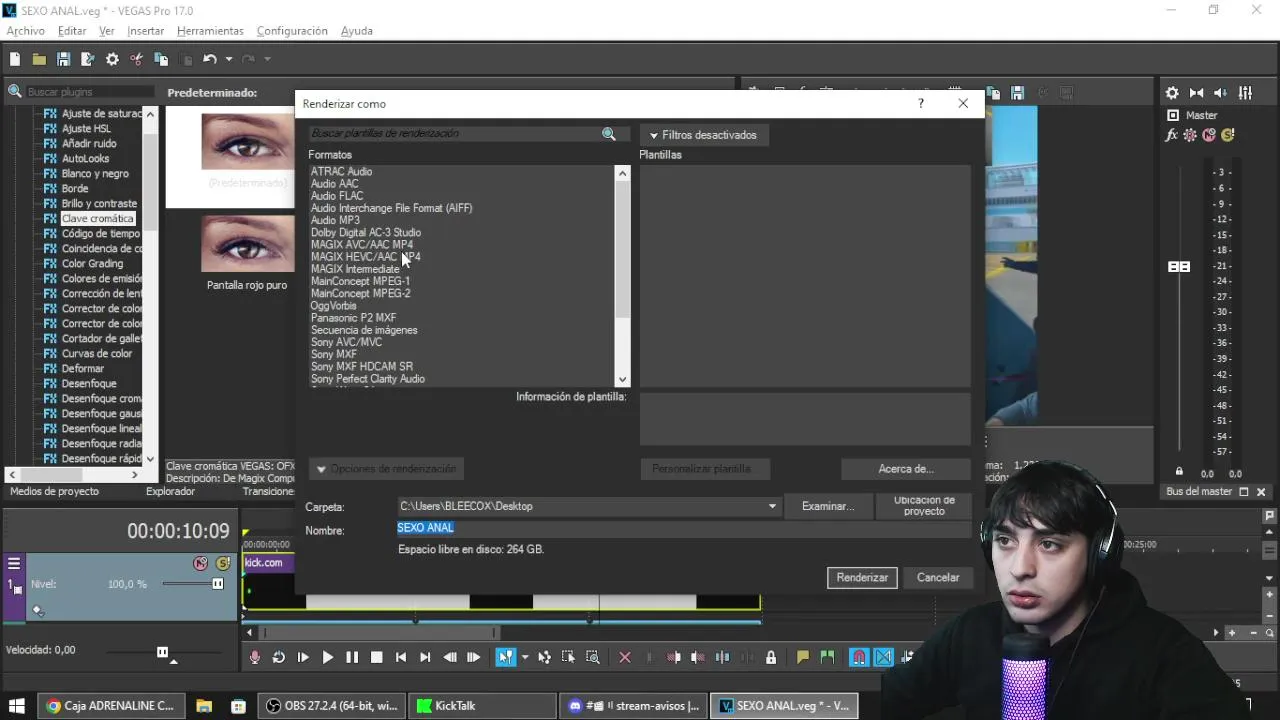Open the track menu hamburger icon
The height and width of the screenshot is (720, 1280).
[x=14, y=564]
